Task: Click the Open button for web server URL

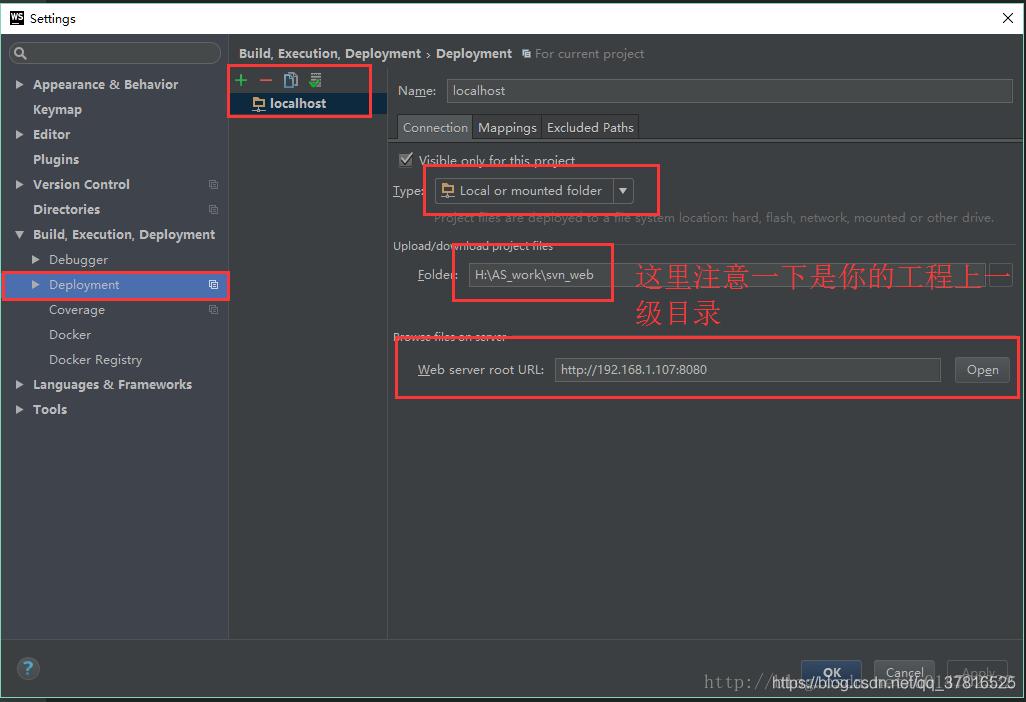Action: 982,370
